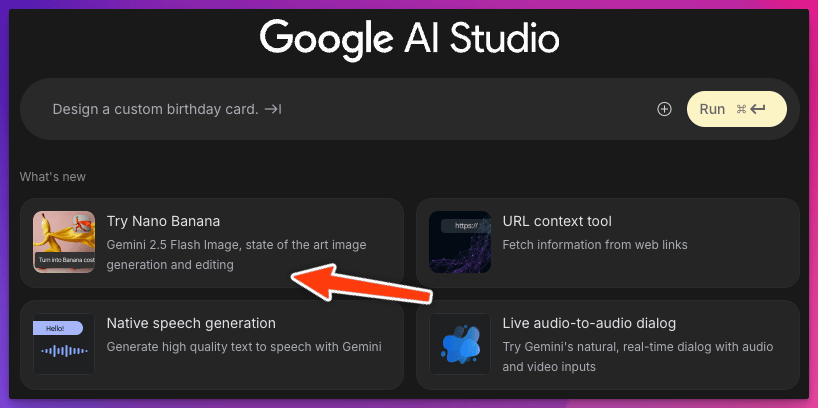Open the Nano Banana thumbnail image
818x408 pixels.
tap(64, 242)
